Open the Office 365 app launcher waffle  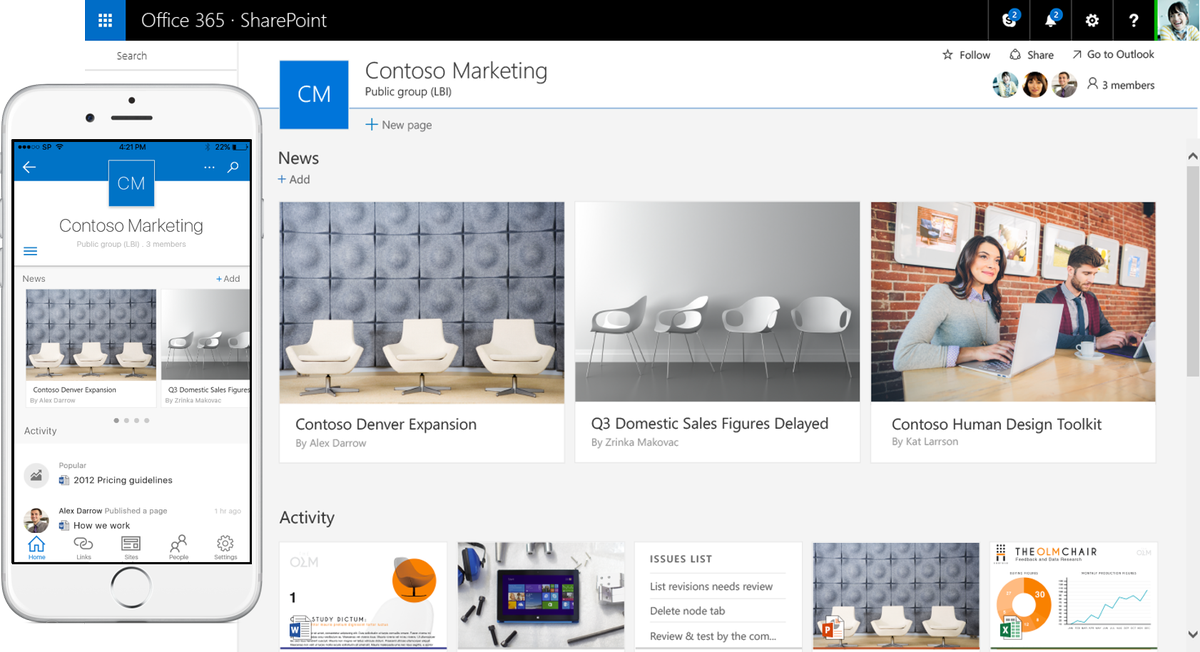coord(105,20)
